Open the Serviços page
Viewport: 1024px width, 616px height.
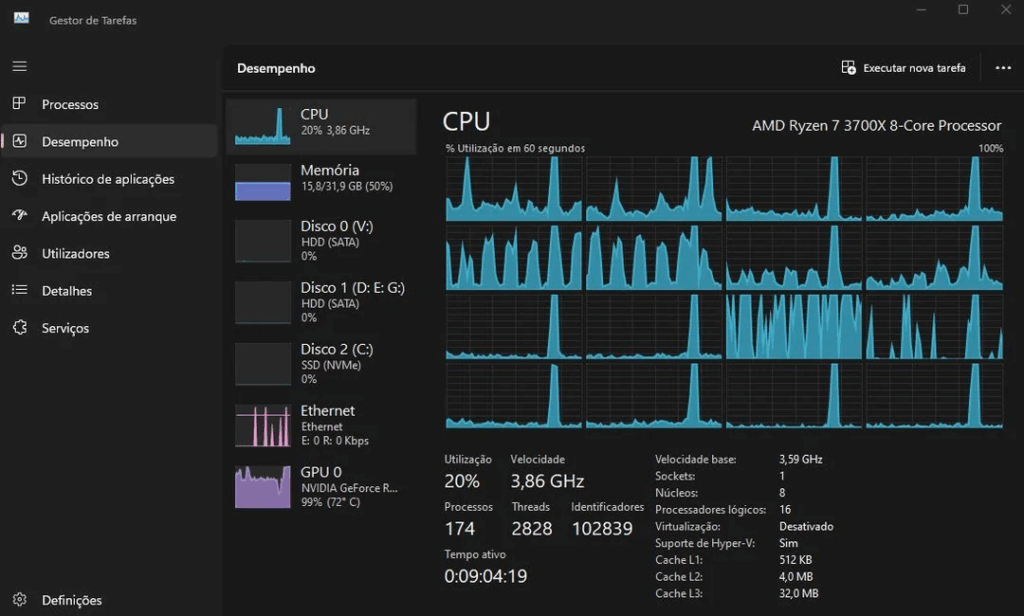(x=108, y=327)
